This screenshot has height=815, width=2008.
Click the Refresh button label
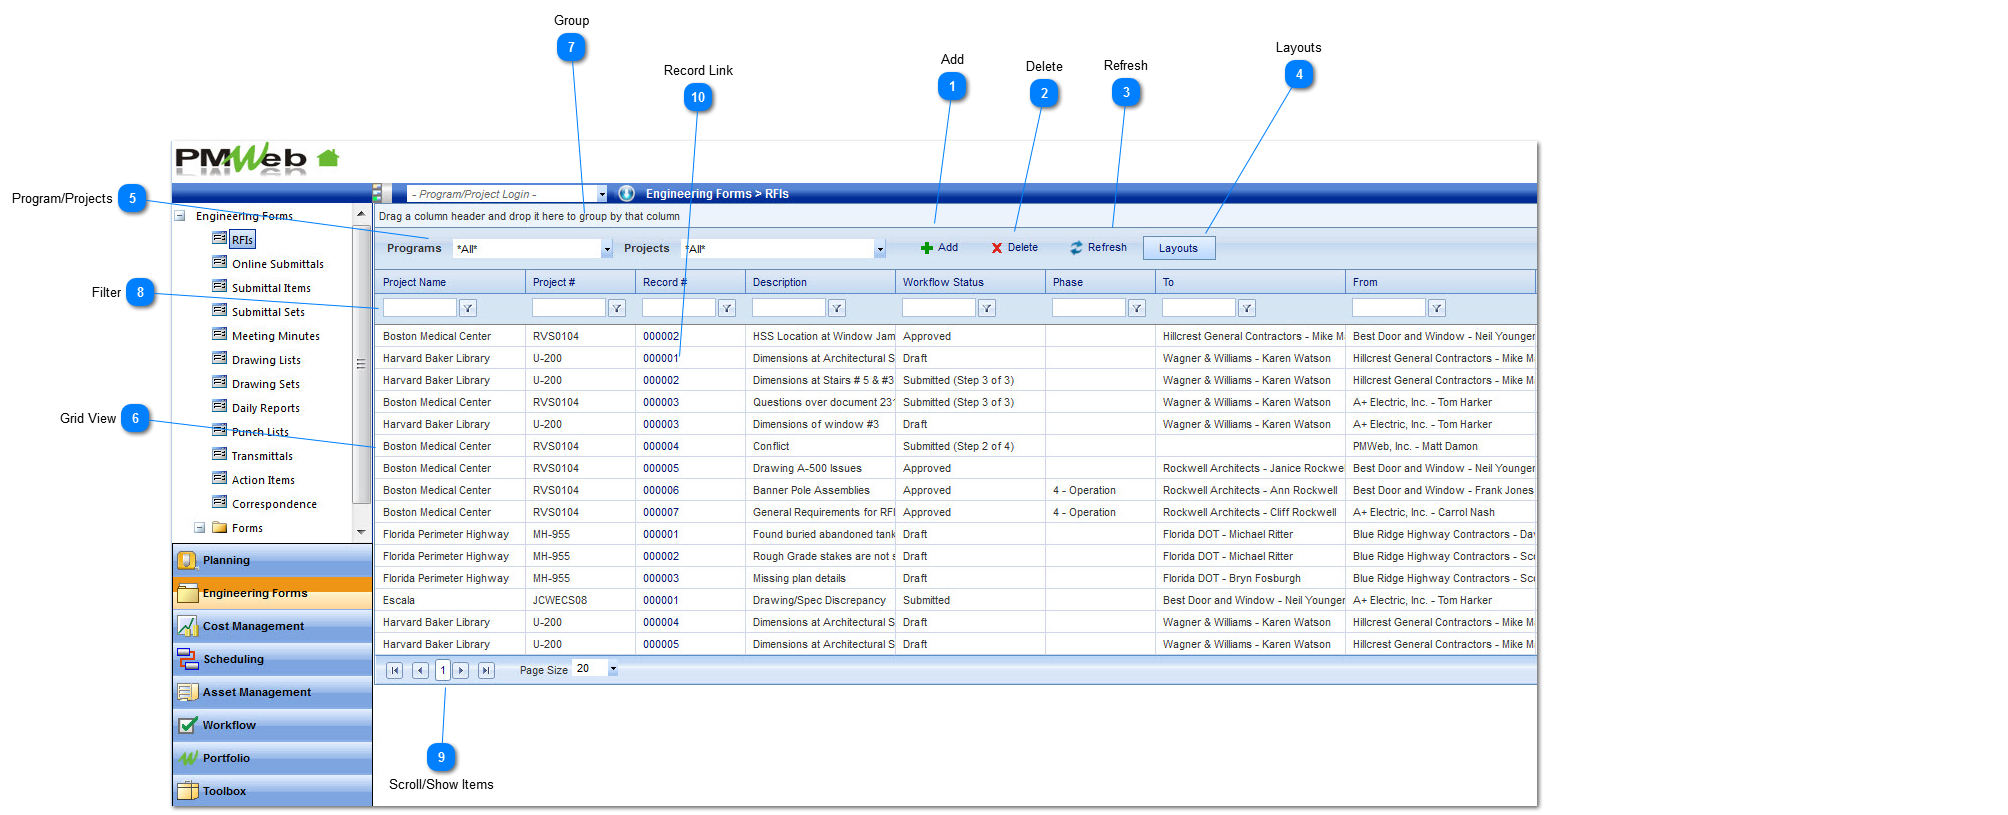(1107, 248)
